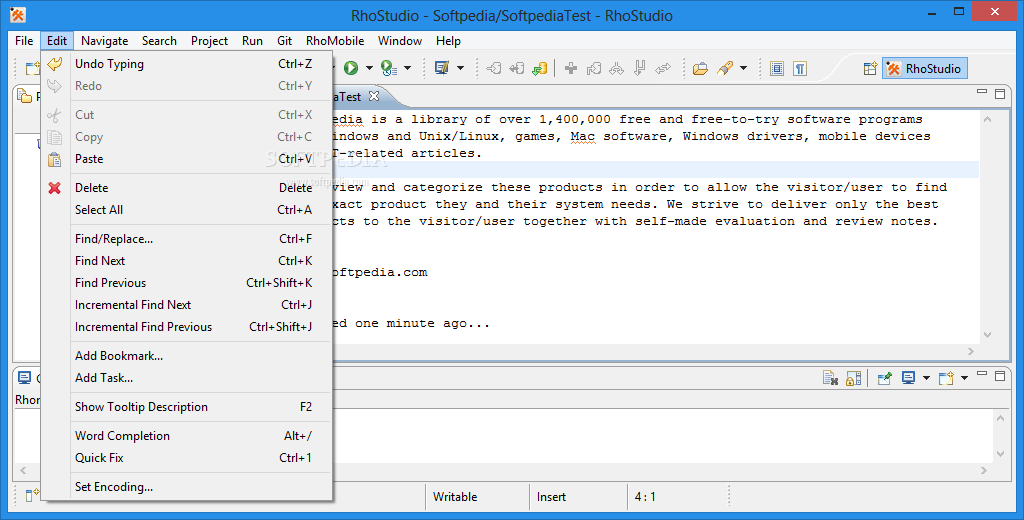Choose Select All from Edit menu

(x=187, y=210)
